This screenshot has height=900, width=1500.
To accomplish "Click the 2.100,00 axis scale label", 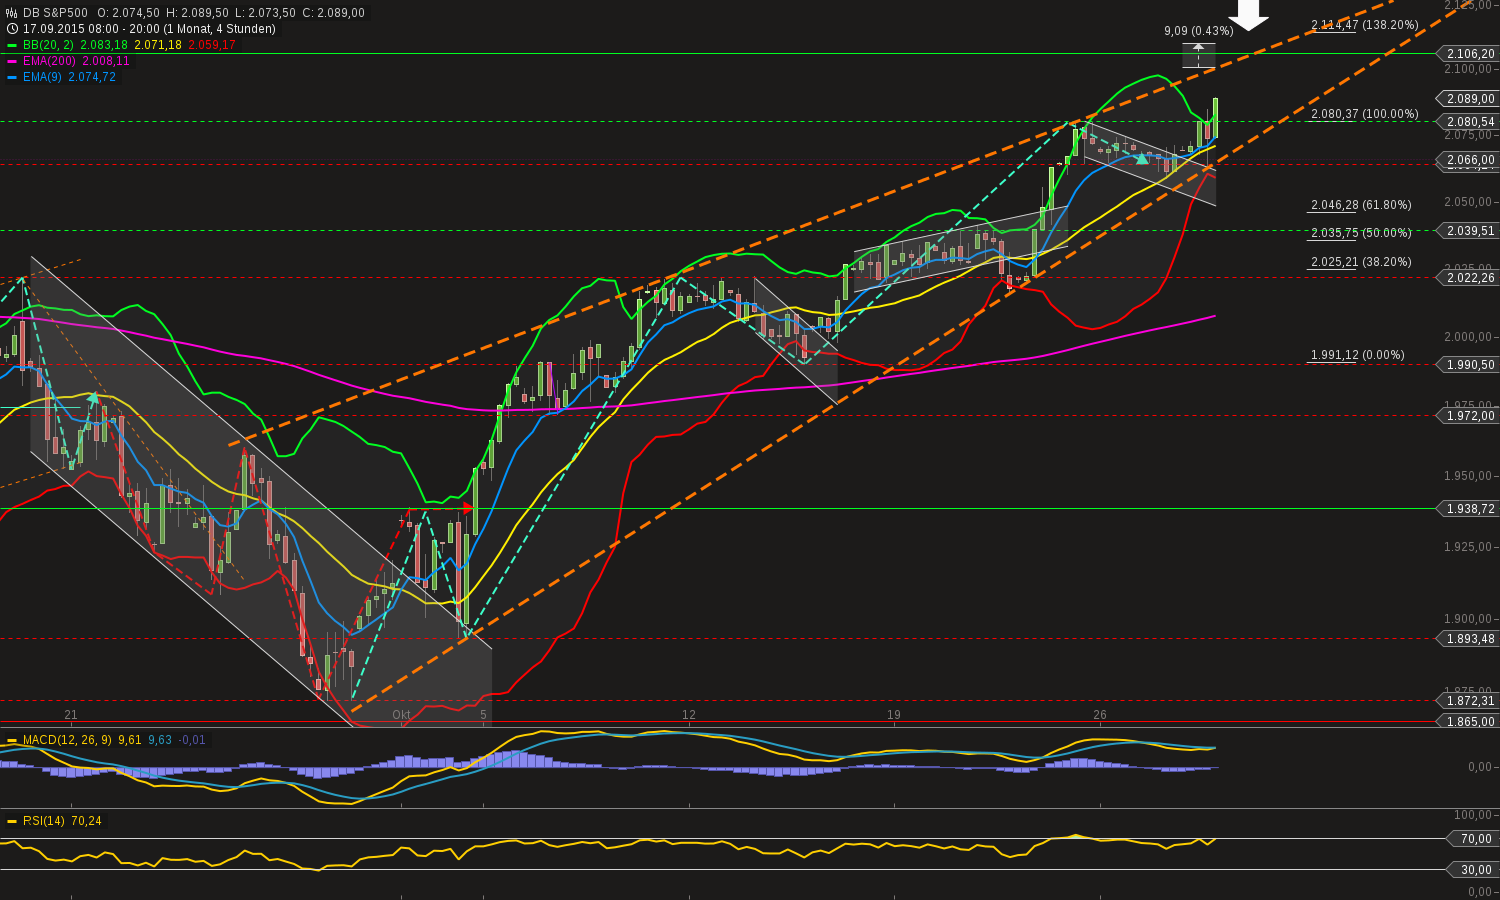I will point(1468,69).
